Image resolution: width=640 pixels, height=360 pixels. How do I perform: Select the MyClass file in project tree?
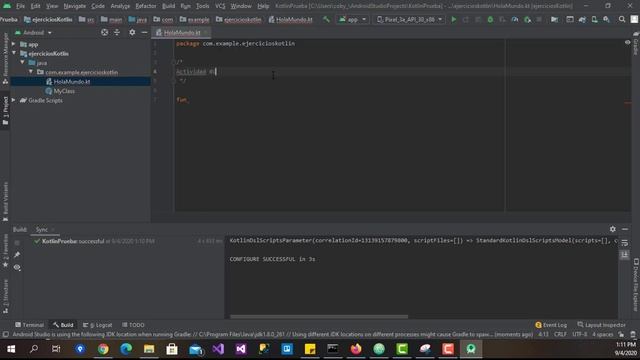(x=60, y=91)
